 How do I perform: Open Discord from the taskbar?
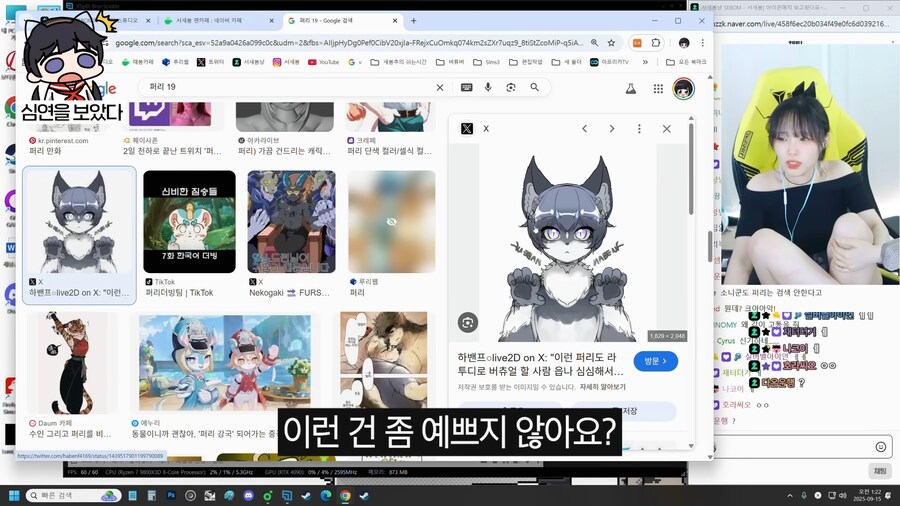pyautogui.click(x=248, y=496)
